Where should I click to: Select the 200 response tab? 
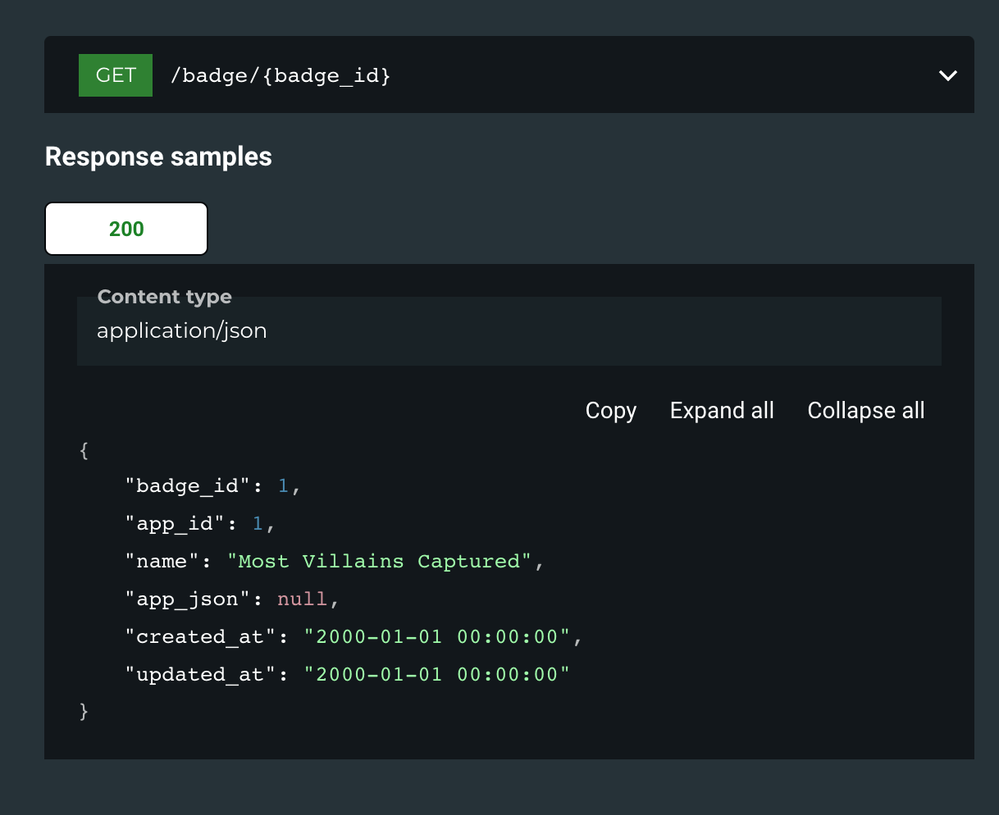pyautogui.click(x=126, y=229)
